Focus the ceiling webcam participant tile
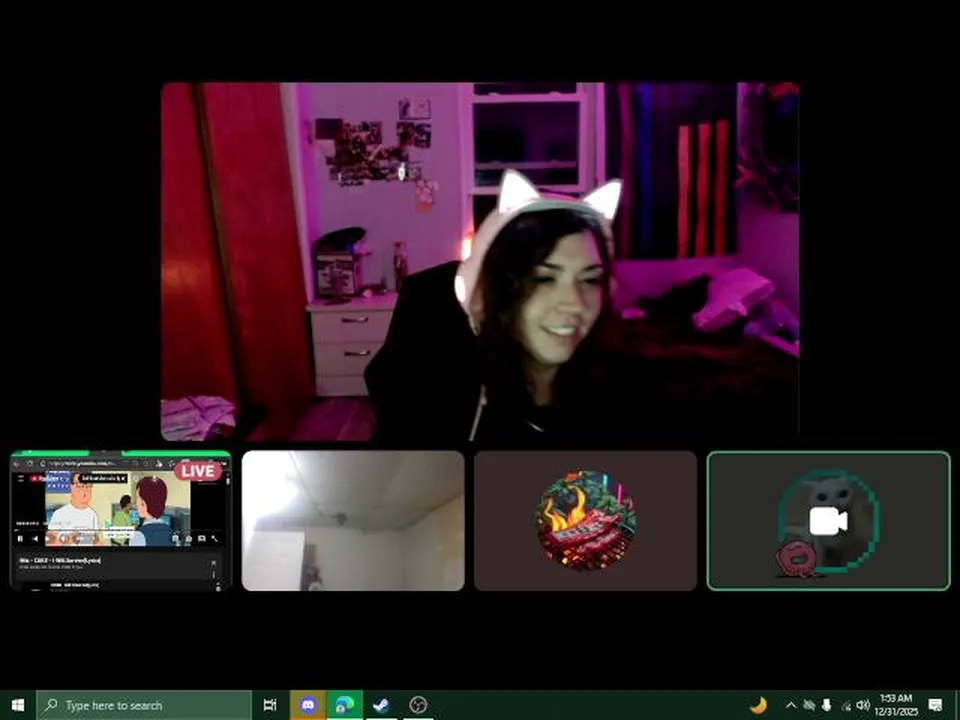The height and width of the screenshot is (720, 960). coord(353,521)
